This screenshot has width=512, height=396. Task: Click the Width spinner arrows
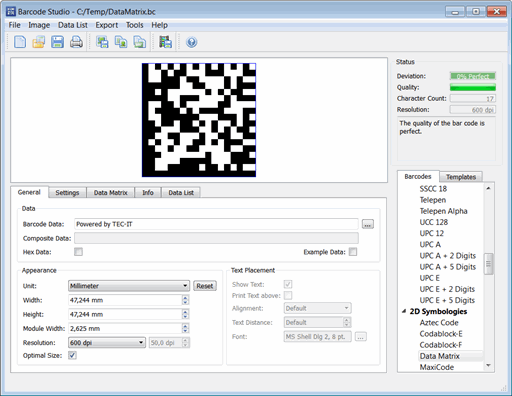[x=185, y=300]
